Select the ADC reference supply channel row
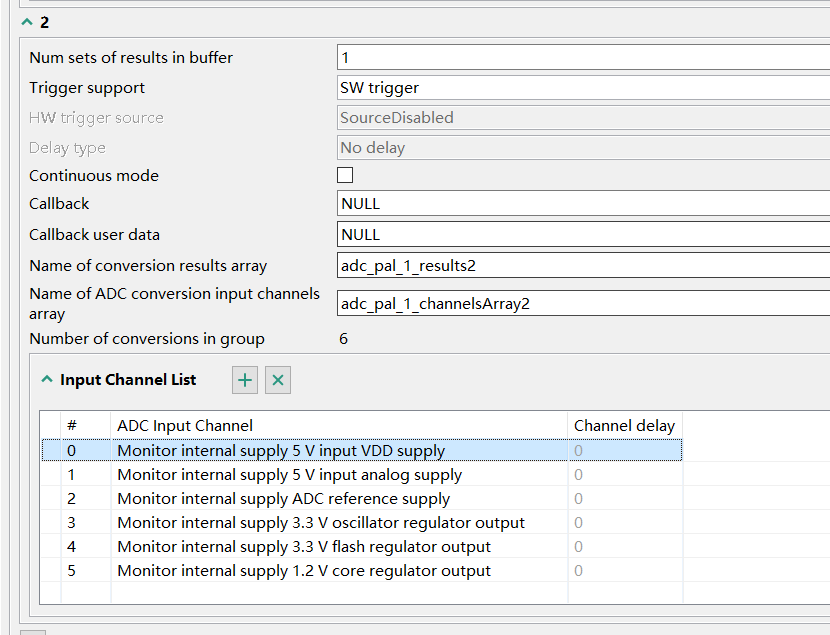This screenshot has height=635, width=830. tap(283, 499)
